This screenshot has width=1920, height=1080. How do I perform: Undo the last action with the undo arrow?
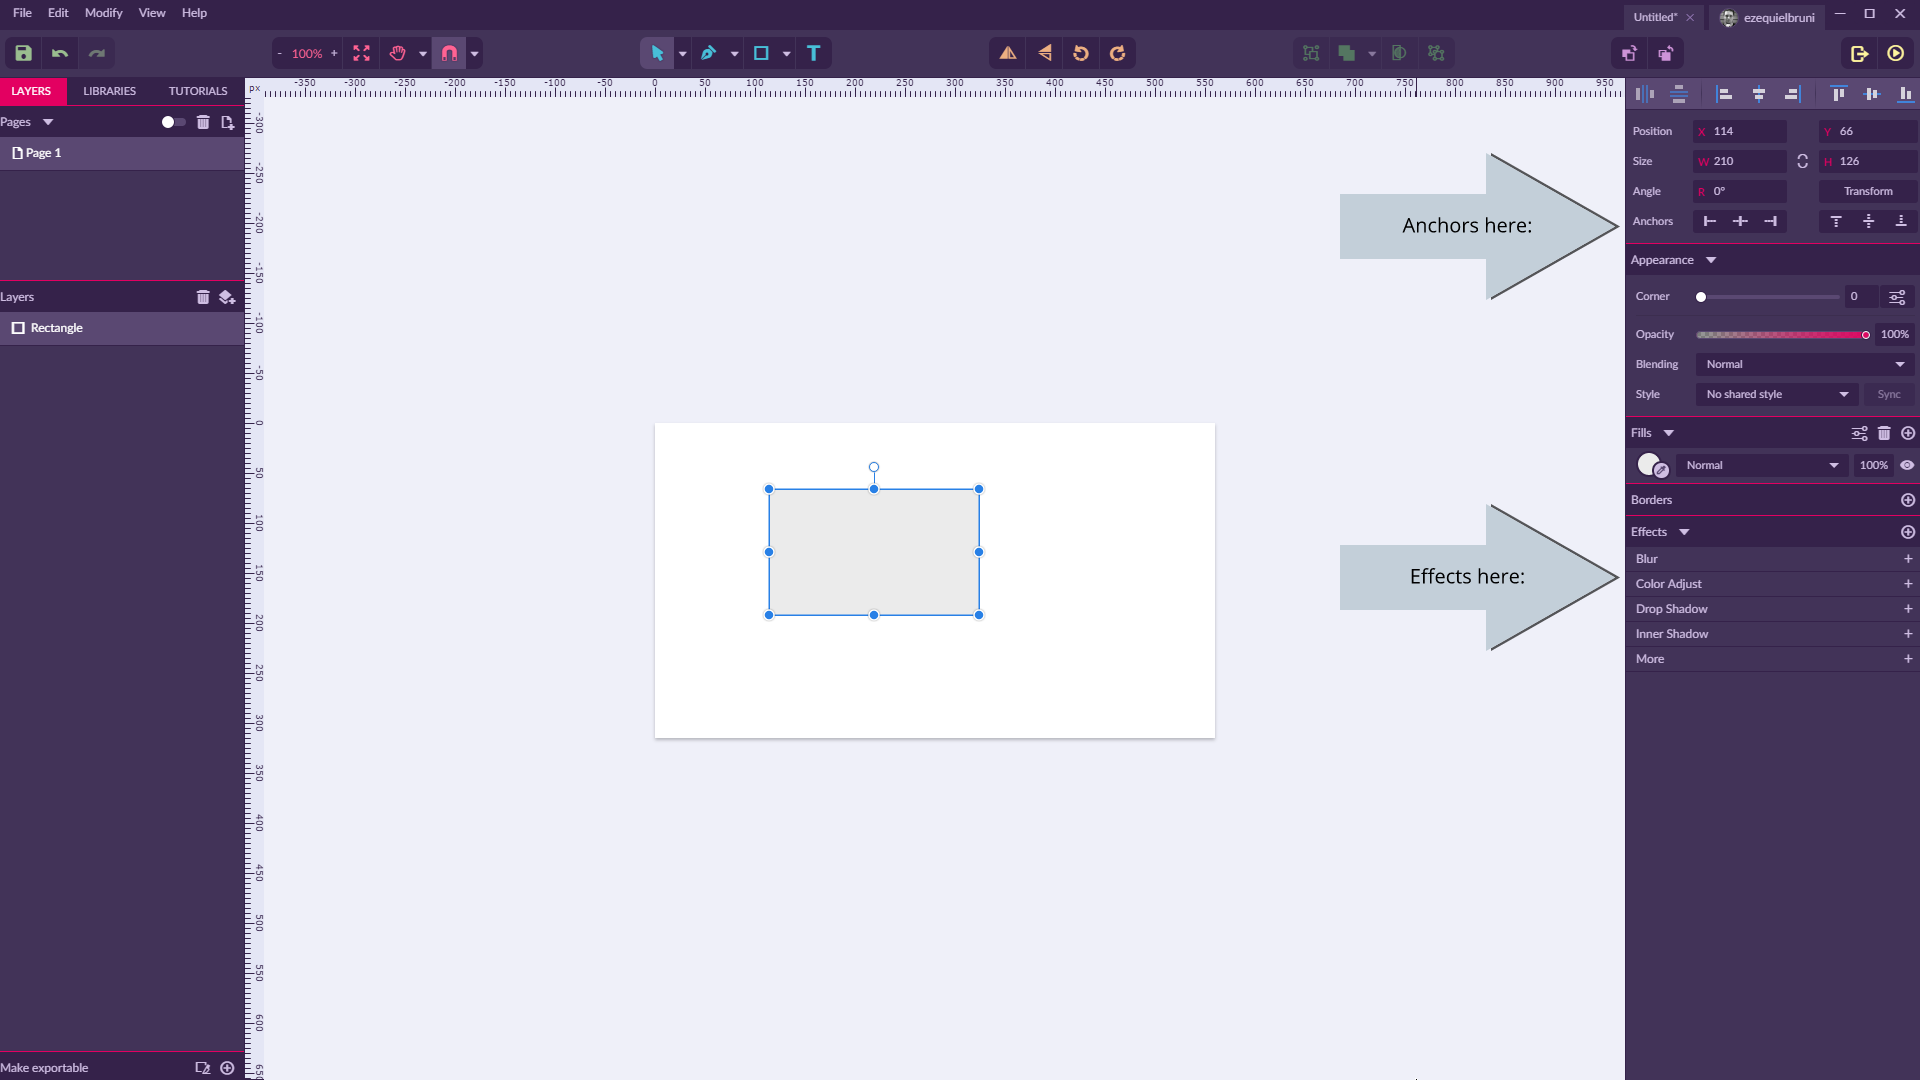(x=60, y=54)
